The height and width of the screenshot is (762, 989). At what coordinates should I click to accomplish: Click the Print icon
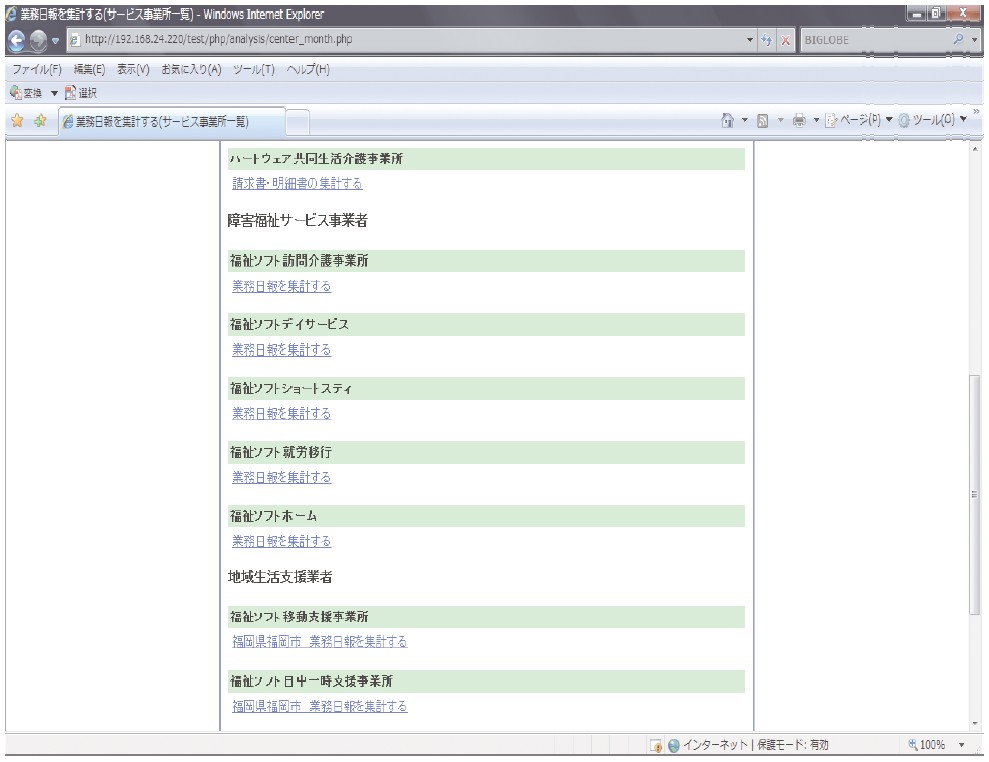pyautogui.click(x=799, y=120)
